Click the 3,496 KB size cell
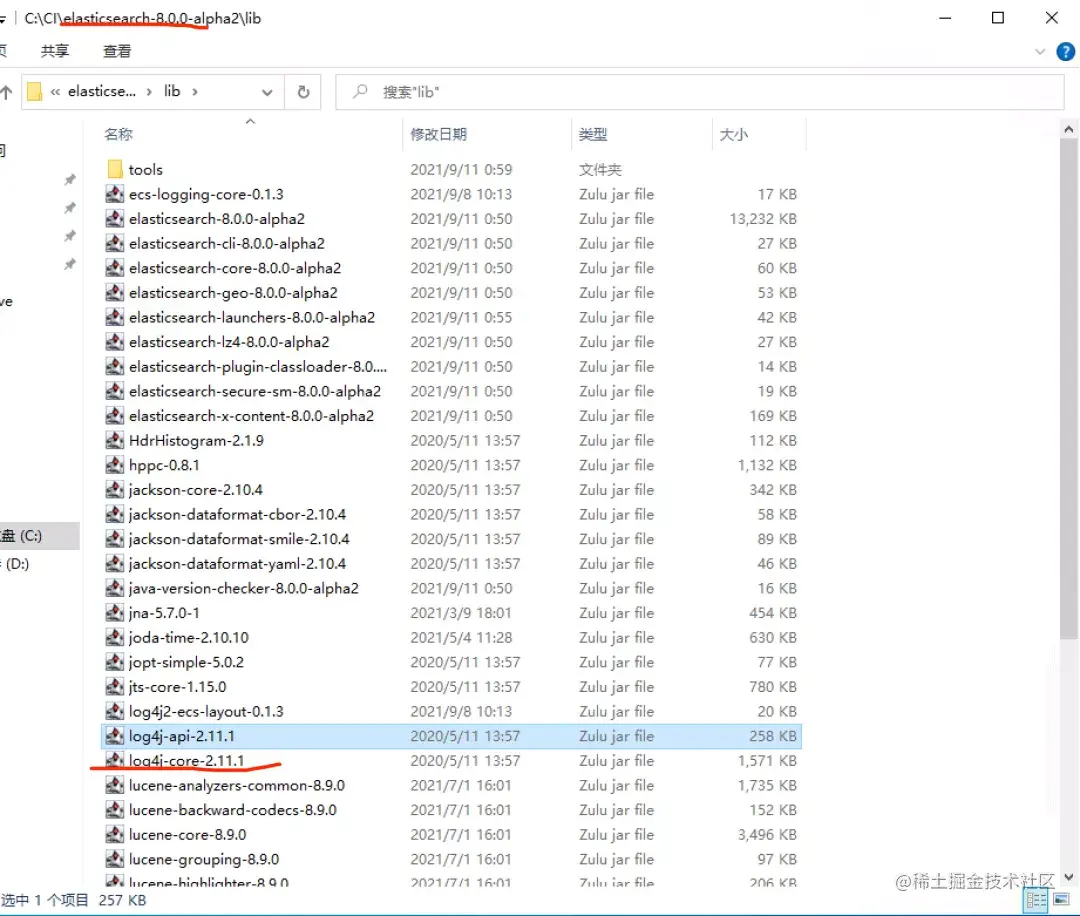Image resolution: width=1080 pixels, height=916 pixels. (767, 835)
